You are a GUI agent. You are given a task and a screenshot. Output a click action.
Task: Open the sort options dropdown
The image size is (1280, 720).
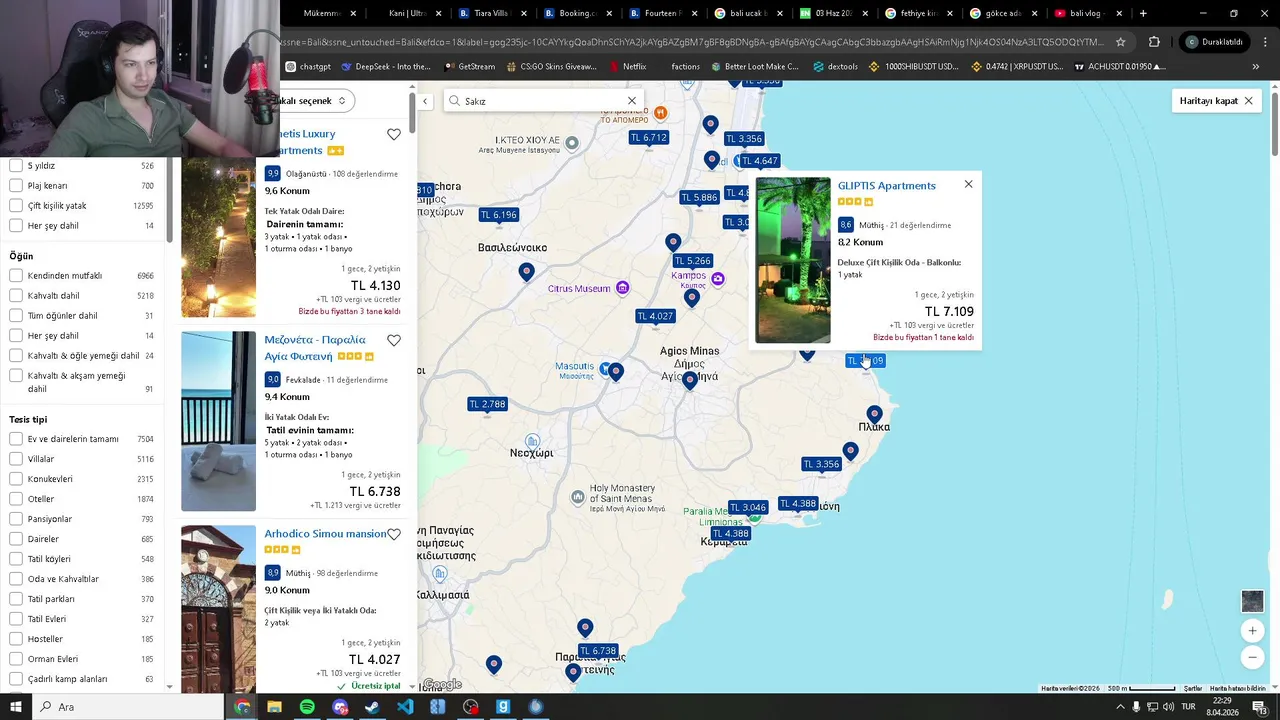click(313, 101)
